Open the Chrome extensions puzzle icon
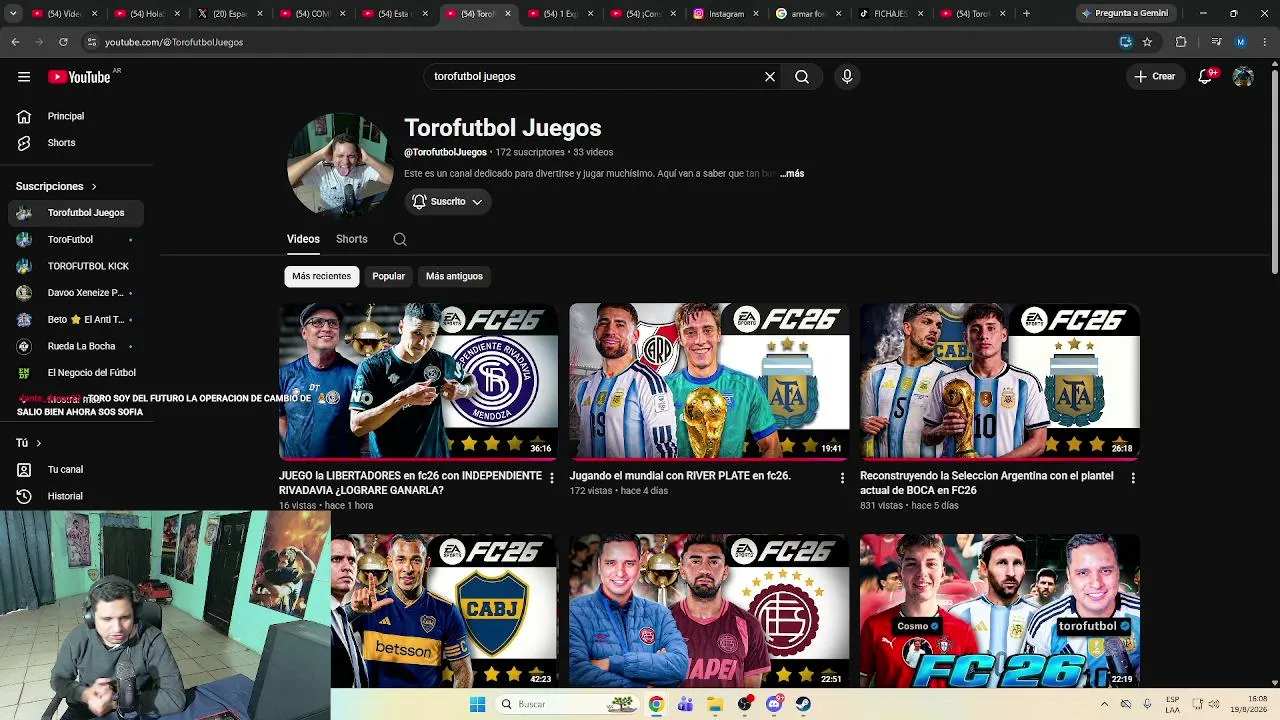 [x=1181, y=42]
